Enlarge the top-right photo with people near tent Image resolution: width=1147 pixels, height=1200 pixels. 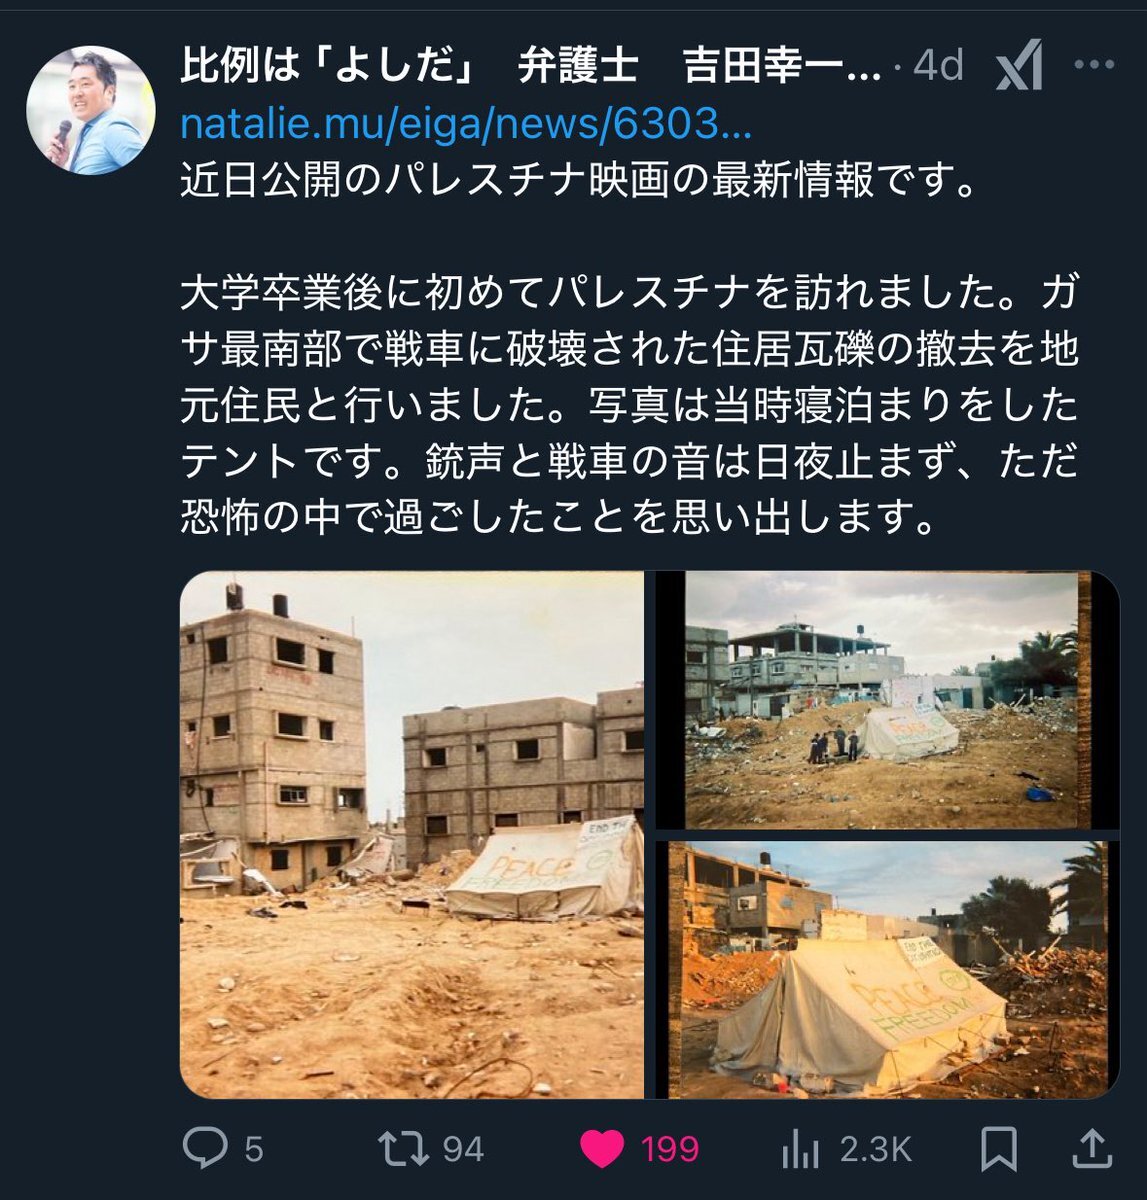887,700
